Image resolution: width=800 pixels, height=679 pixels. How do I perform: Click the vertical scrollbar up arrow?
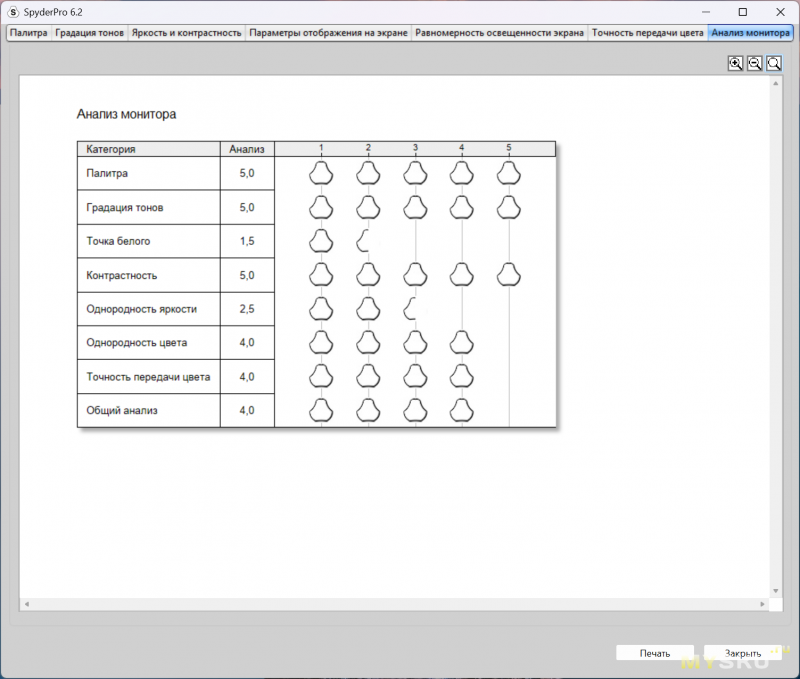point(776,83)
